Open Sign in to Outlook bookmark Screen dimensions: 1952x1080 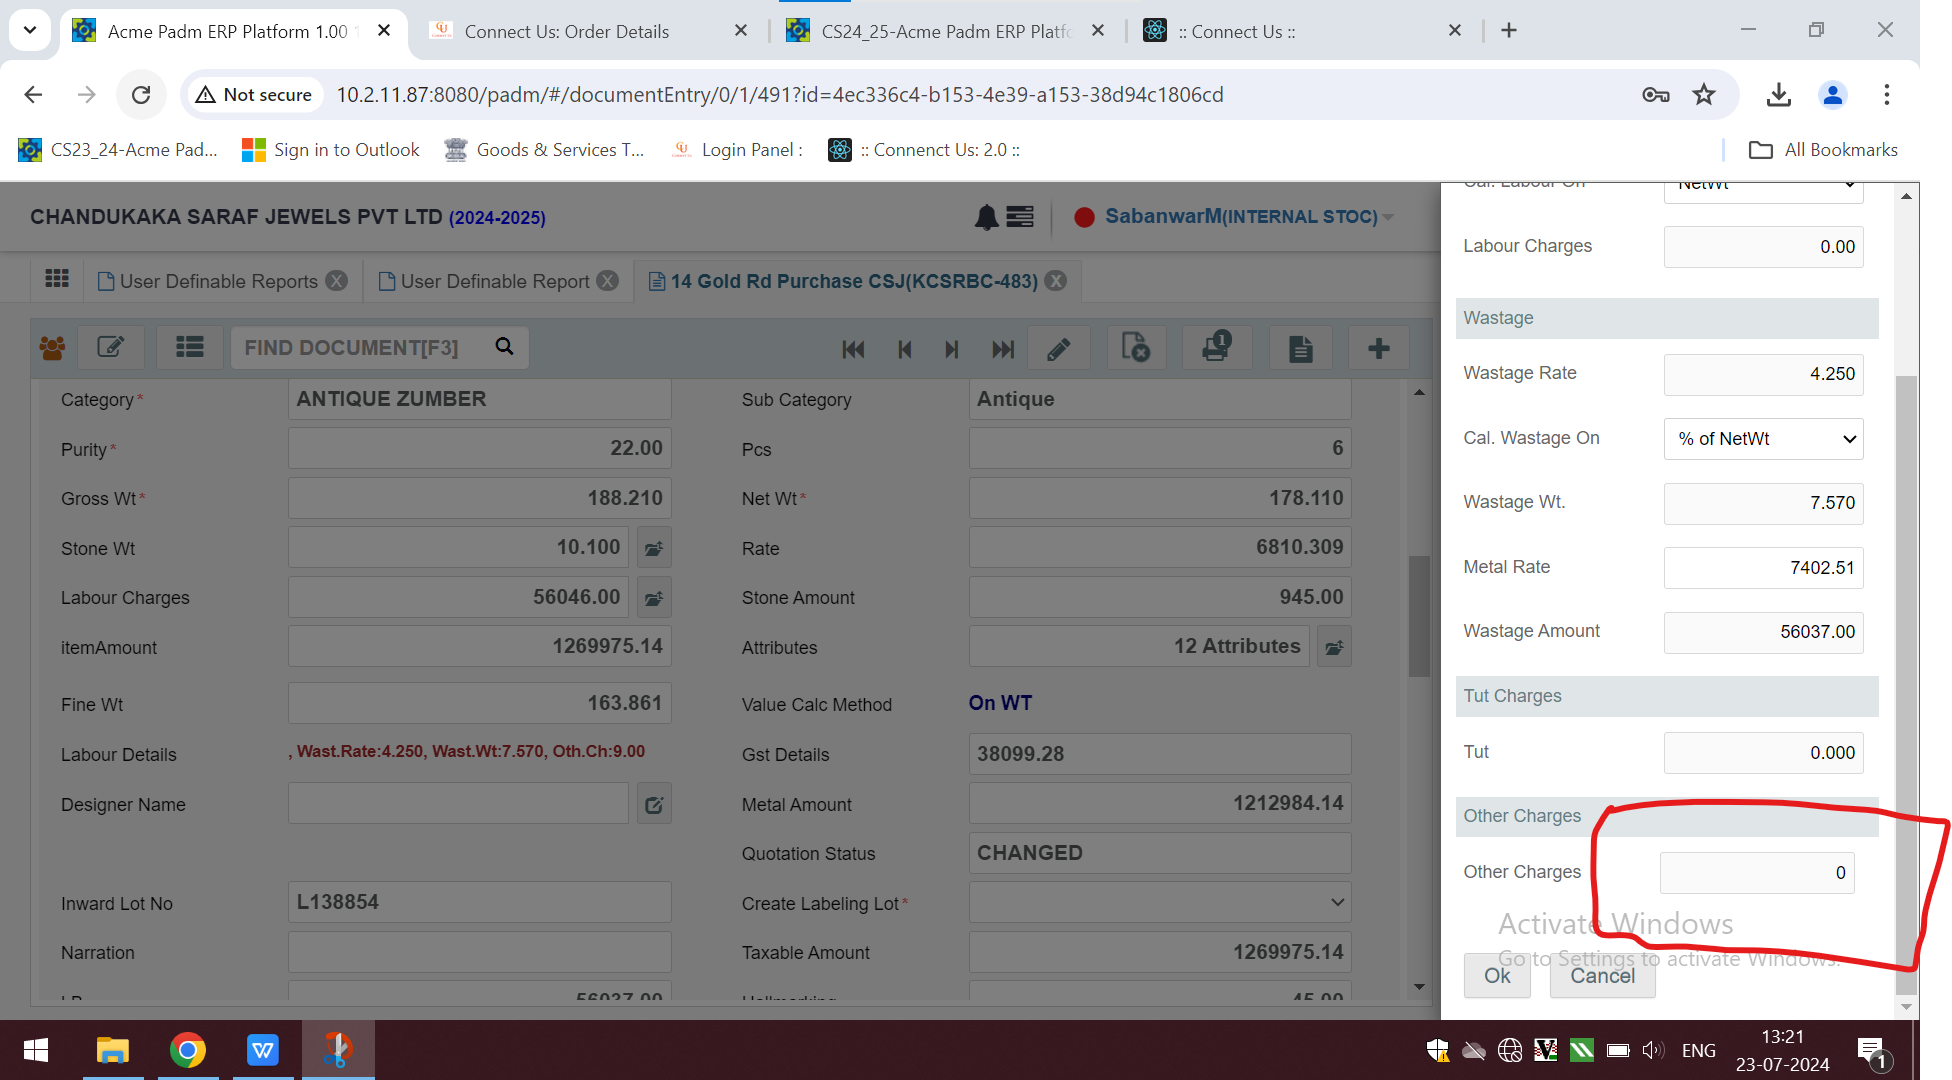coord(331,150)
